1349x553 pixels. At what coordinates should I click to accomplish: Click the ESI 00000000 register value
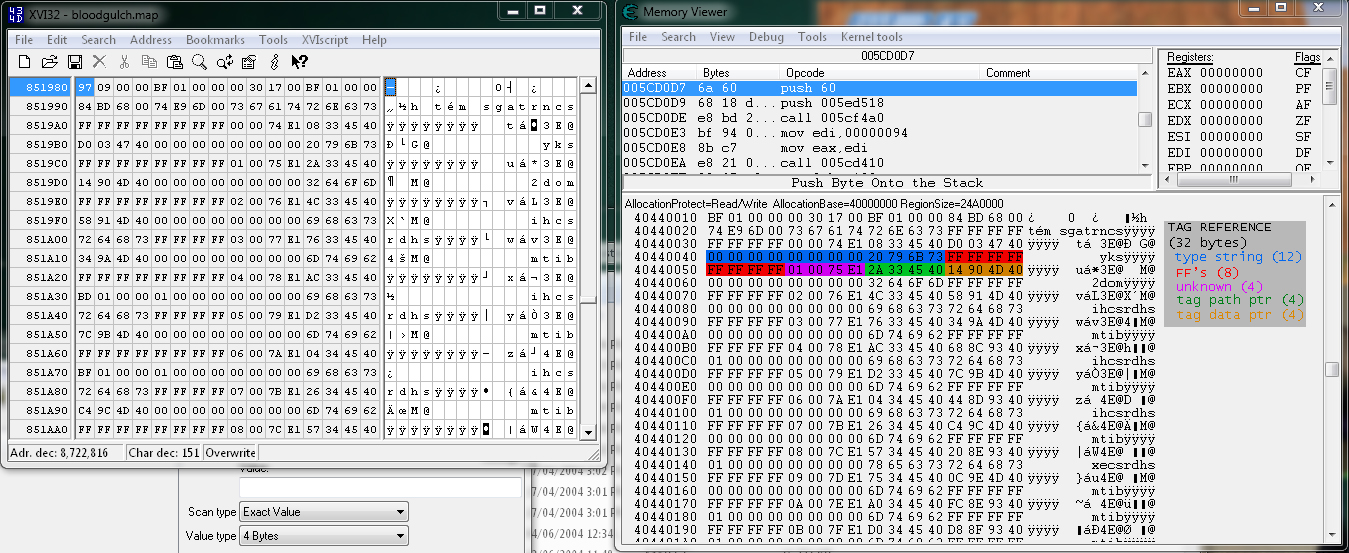pos(1215,137)
